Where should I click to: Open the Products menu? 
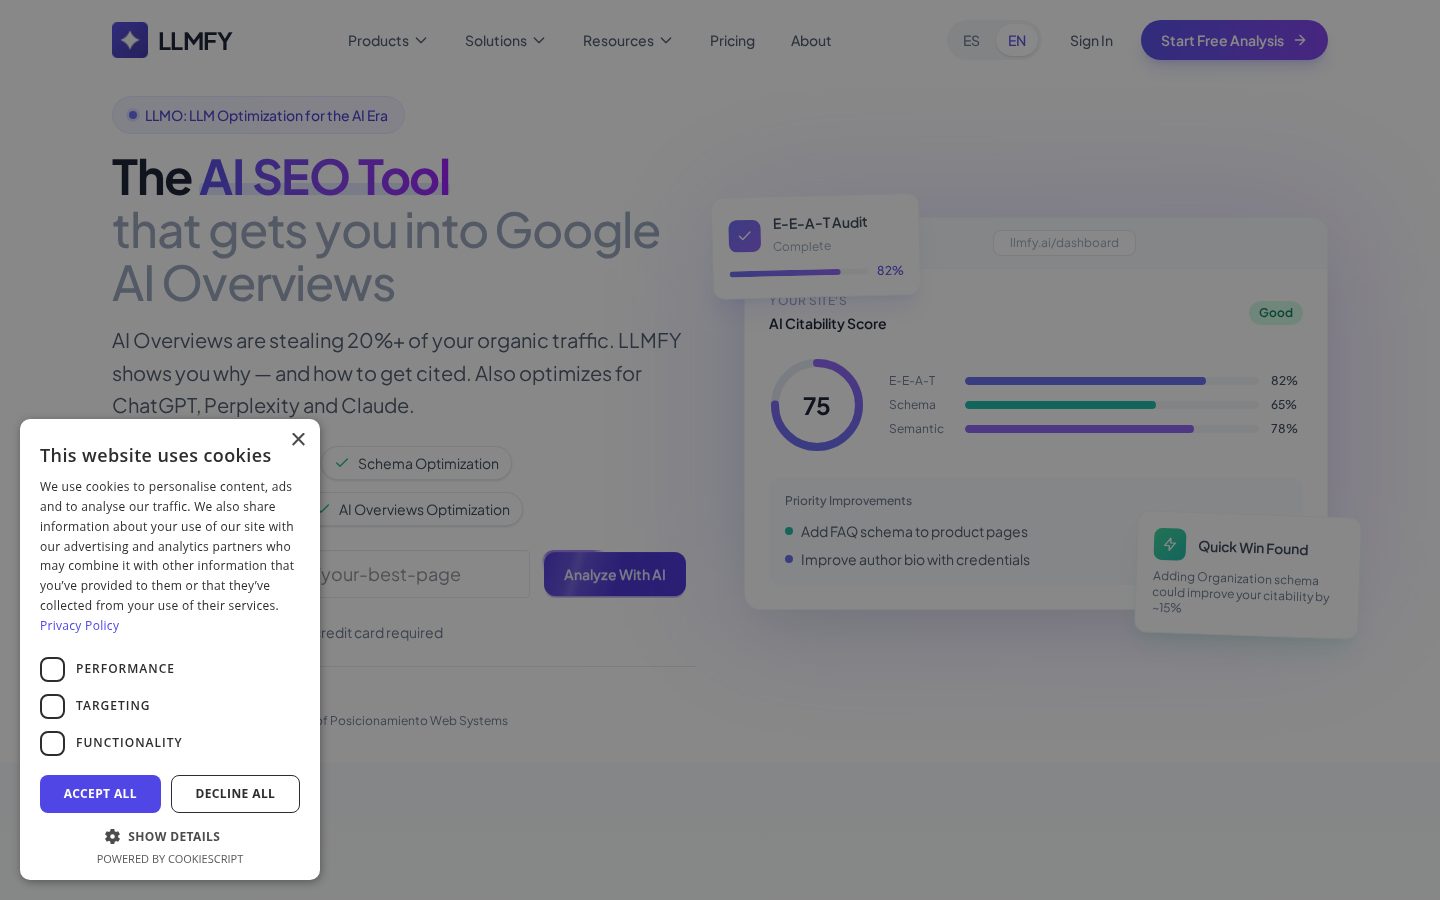pyautogui.click(x=388, y=41)
